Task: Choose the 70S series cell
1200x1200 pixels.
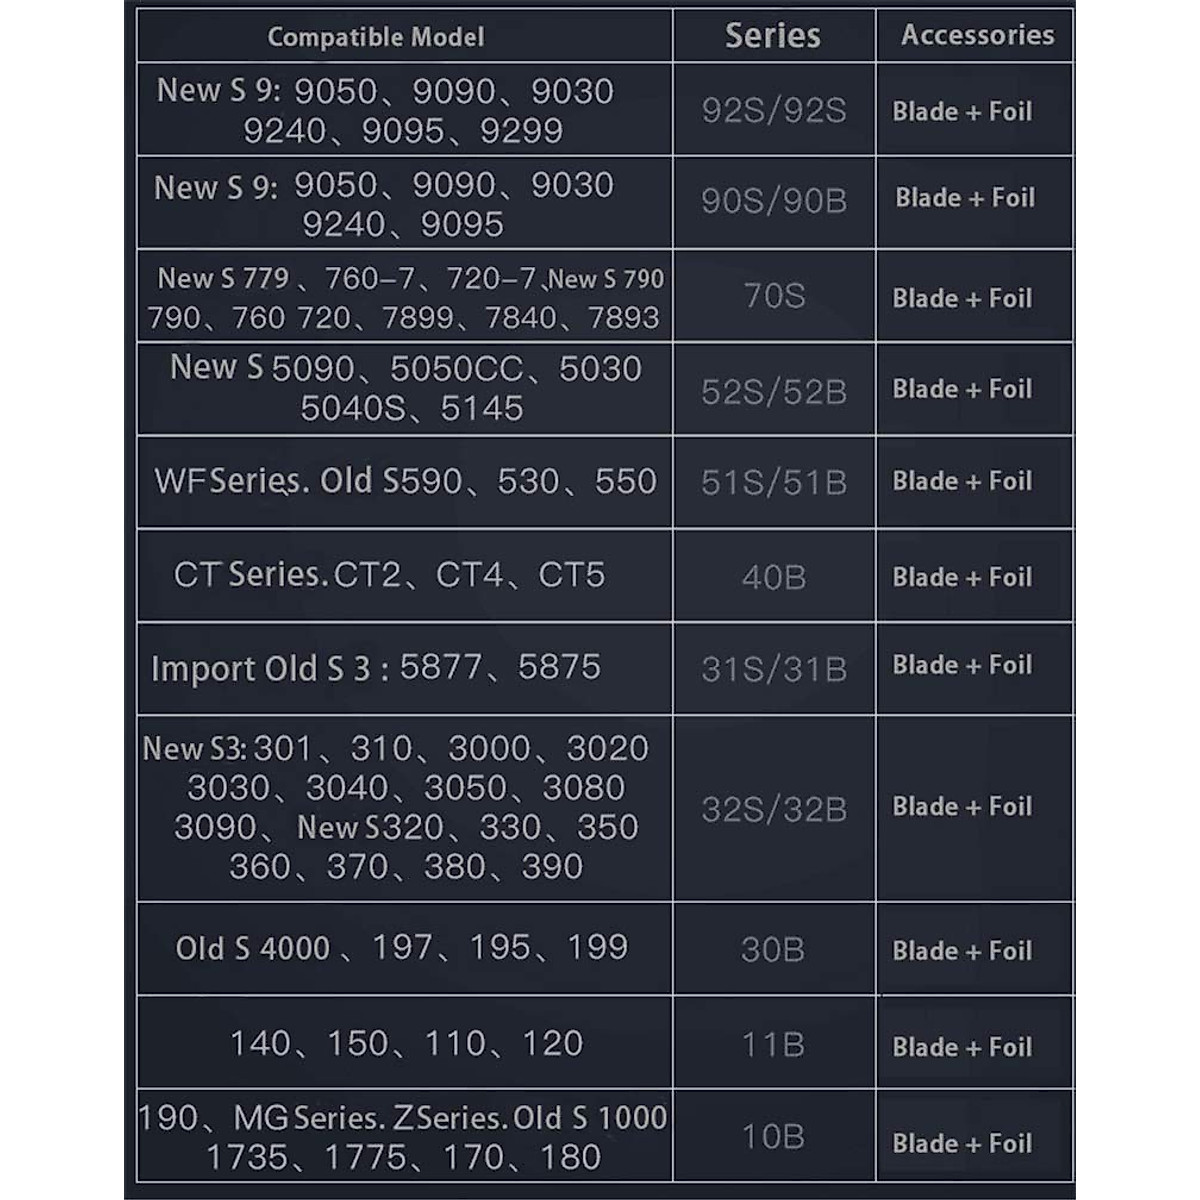Action: (774, 296)
